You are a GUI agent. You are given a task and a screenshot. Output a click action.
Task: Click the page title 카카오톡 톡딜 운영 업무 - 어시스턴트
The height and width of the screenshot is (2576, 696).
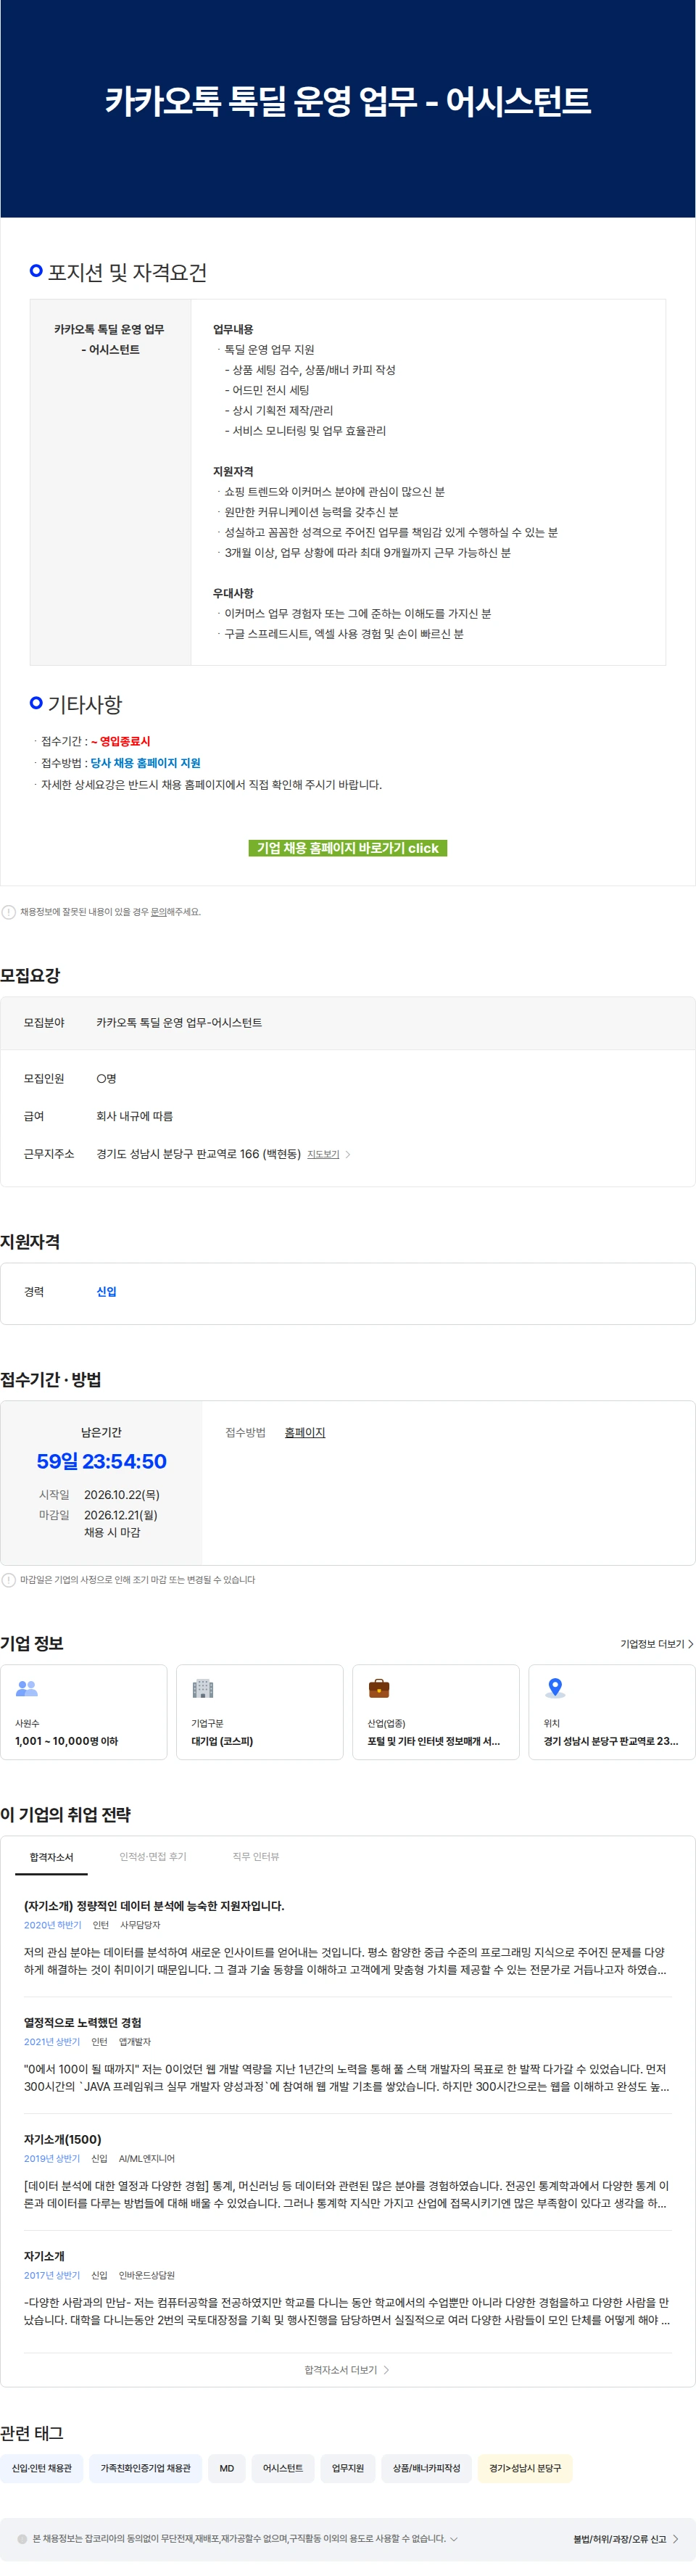point(348,101)
